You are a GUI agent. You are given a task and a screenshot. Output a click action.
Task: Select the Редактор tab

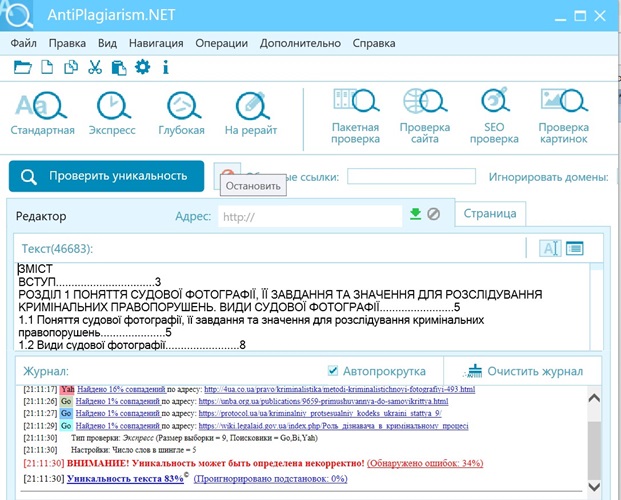point(41,216)
